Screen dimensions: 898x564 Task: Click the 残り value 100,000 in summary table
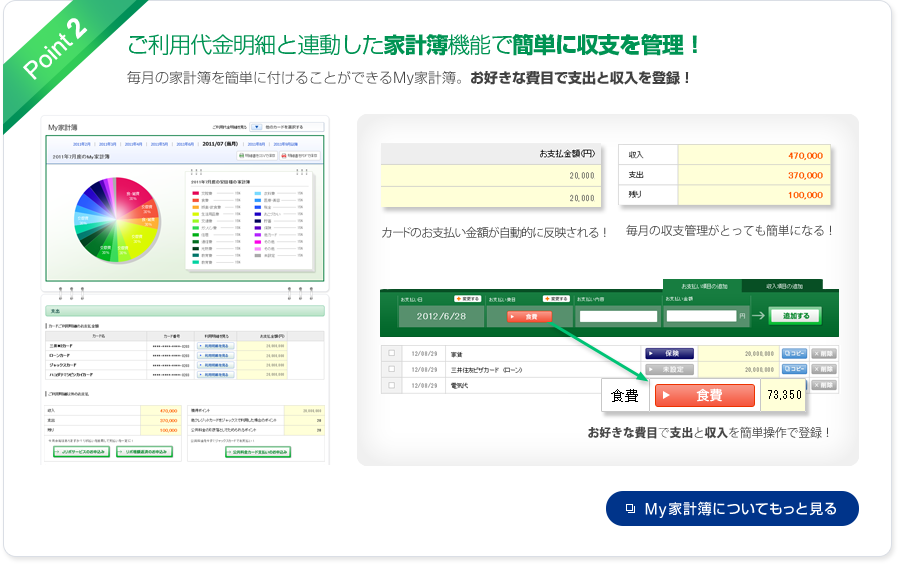click(805, 195)
